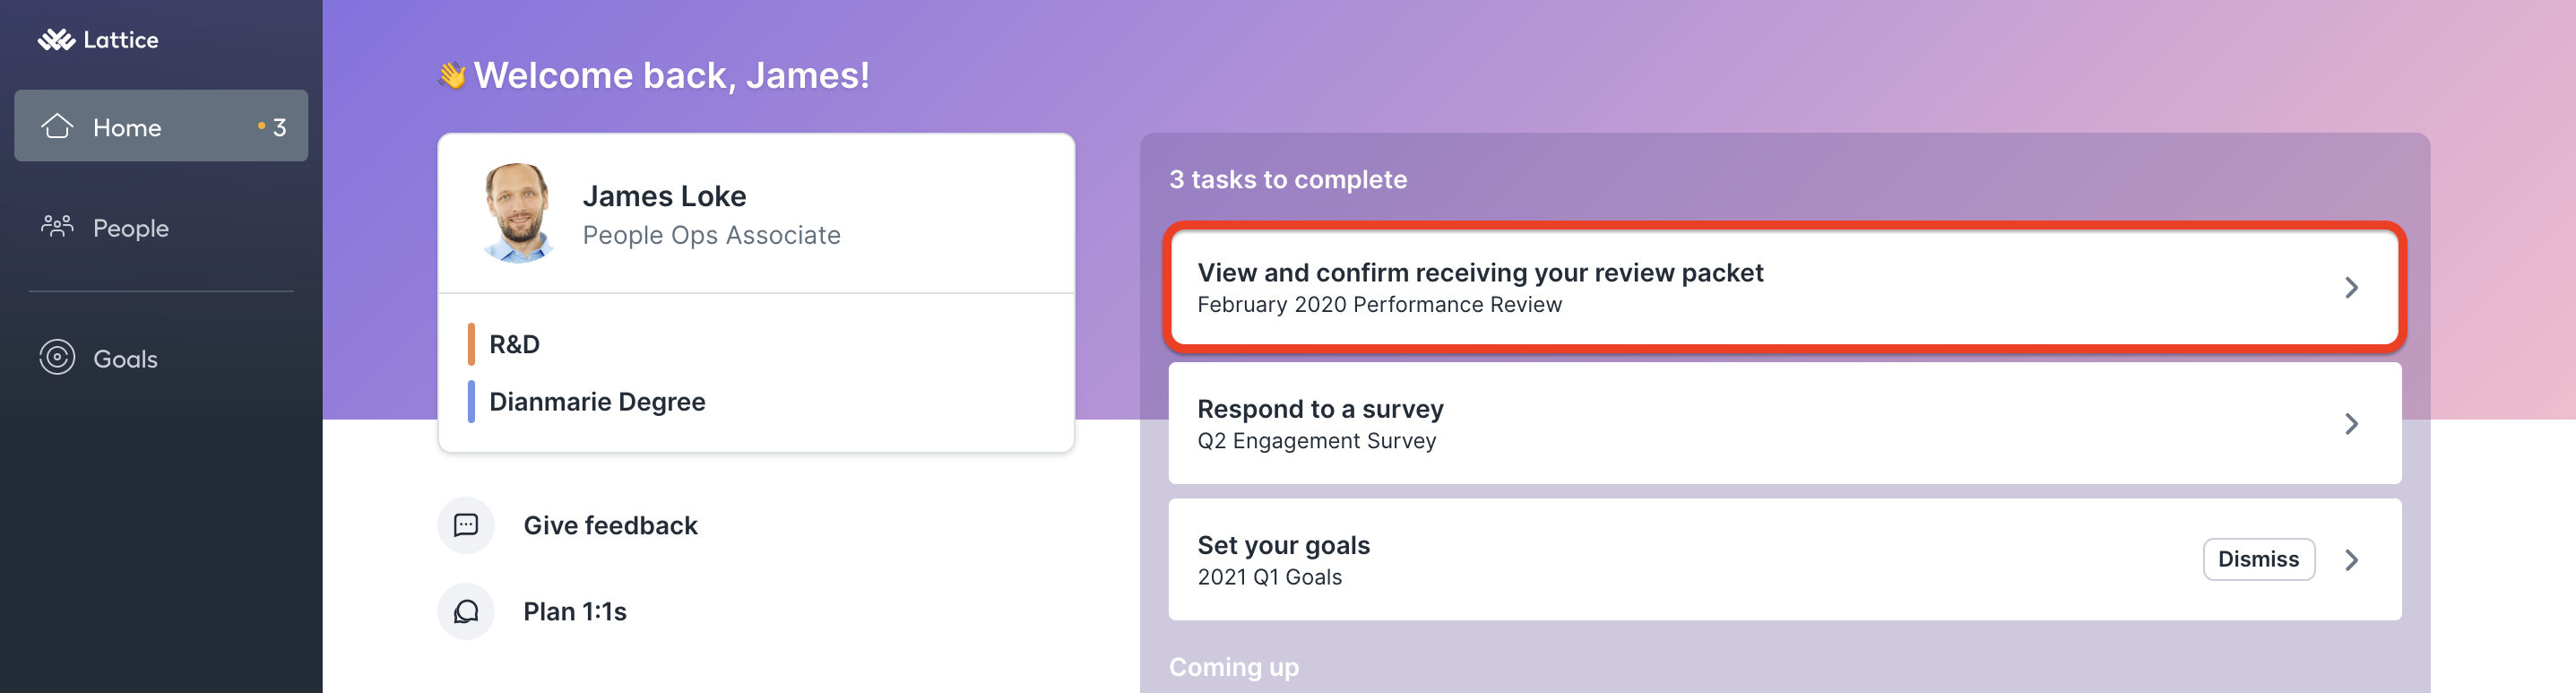Click the orange R&D department marker

[471, 344]
